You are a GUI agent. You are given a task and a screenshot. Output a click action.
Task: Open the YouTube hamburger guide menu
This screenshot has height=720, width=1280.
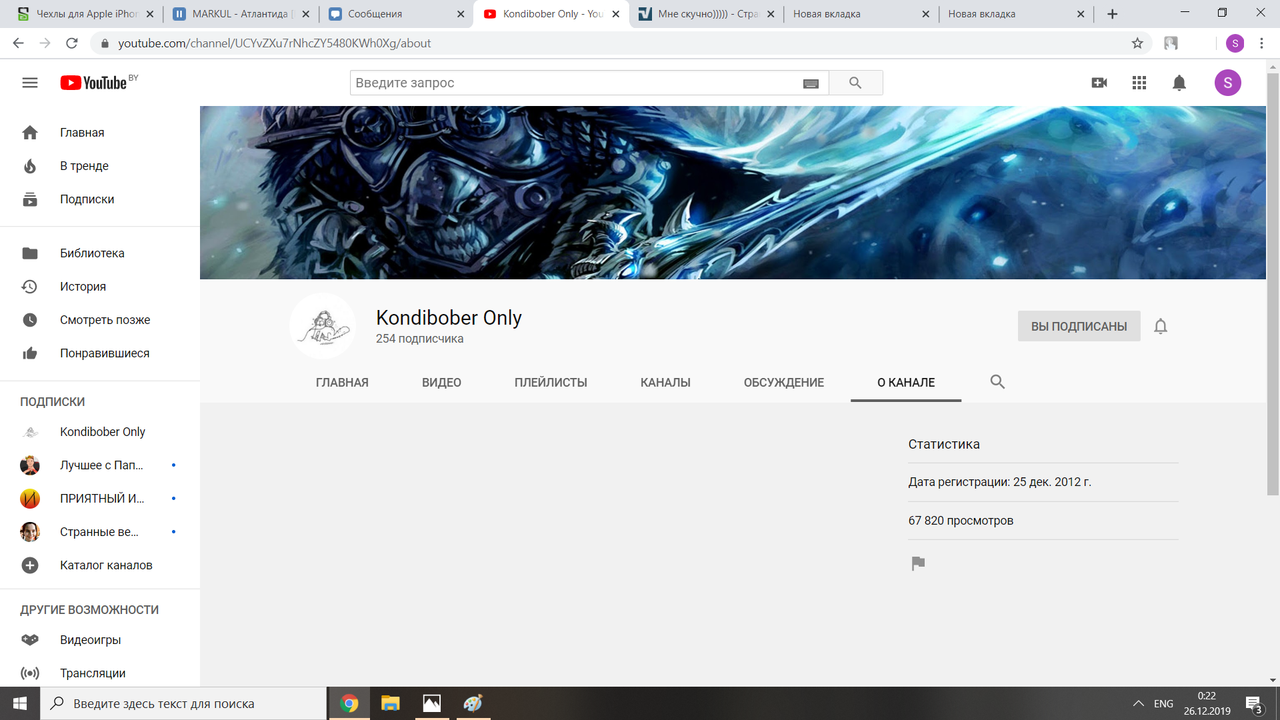click(30, 83)
